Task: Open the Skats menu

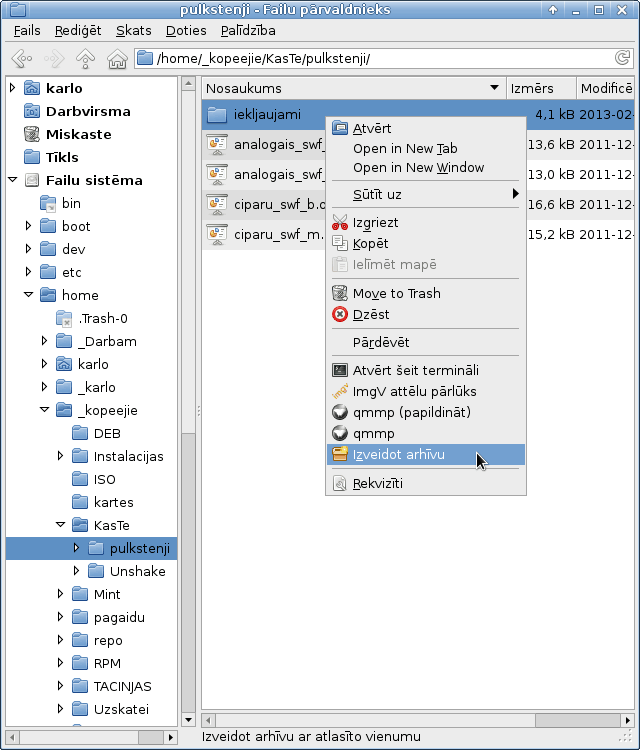Action: coord(133,31)
